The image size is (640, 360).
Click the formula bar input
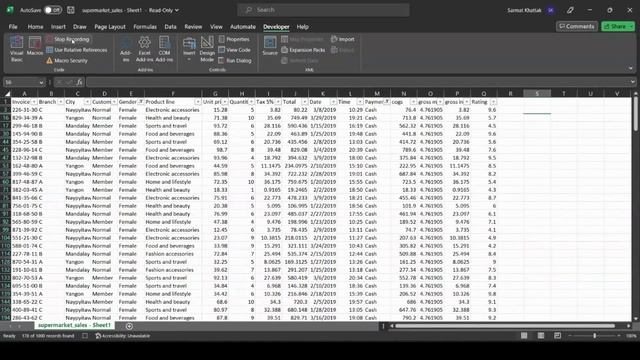(x=357, y=82)
